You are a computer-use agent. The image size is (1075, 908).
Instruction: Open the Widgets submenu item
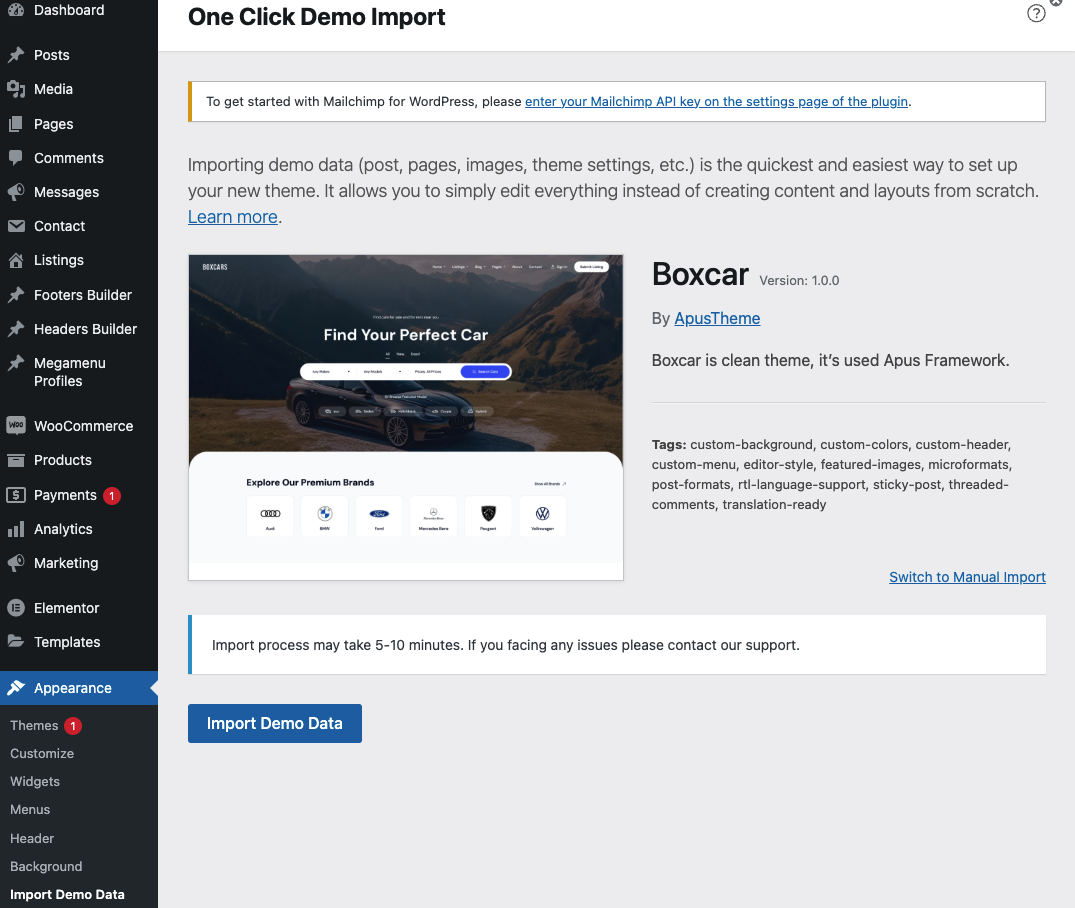[35, 781]
